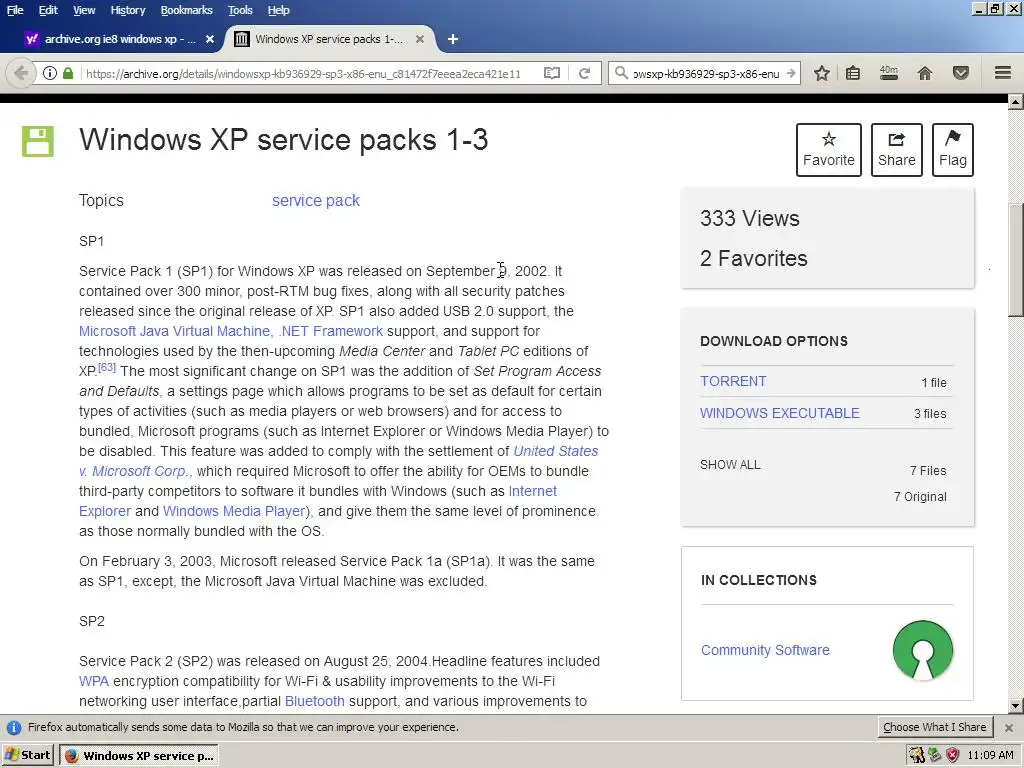Dismiss the Firefox data notification bar
The width and height of the screenshot is (1024, 768).
pyautogui.click(x=1009, y=728)
